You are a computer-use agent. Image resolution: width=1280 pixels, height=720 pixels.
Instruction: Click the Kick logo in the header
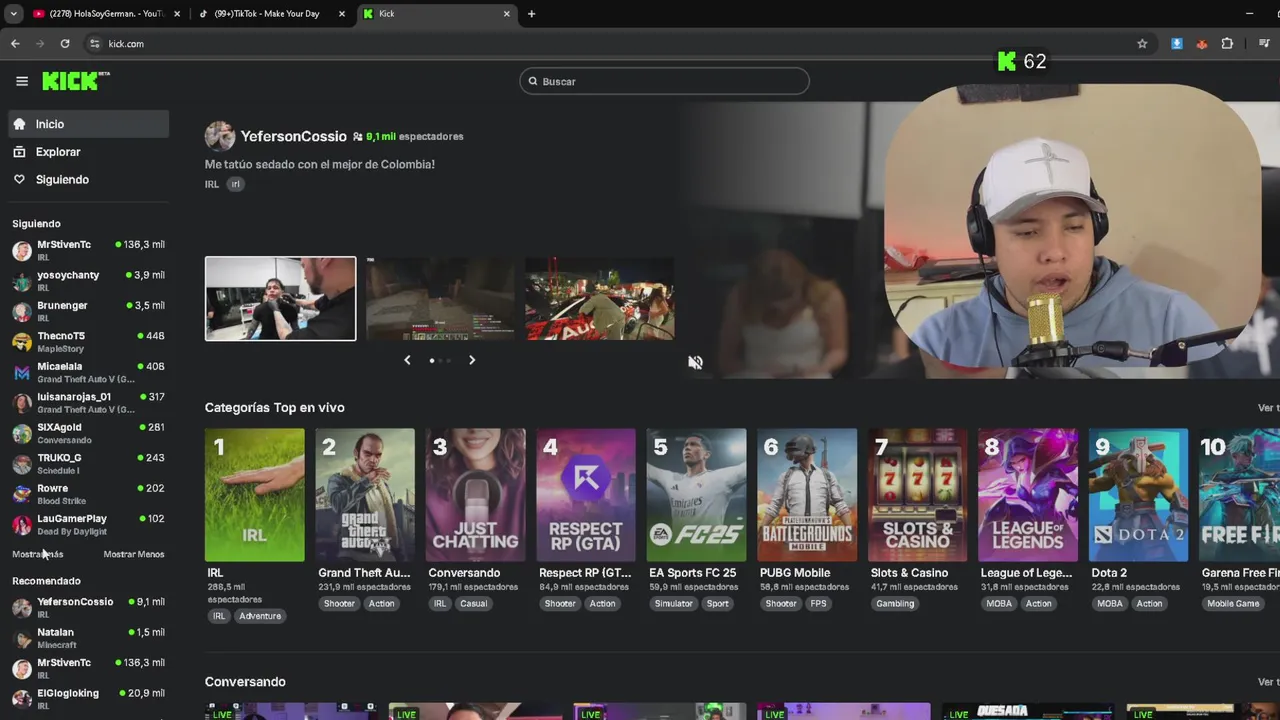click(x=75, y=81)
